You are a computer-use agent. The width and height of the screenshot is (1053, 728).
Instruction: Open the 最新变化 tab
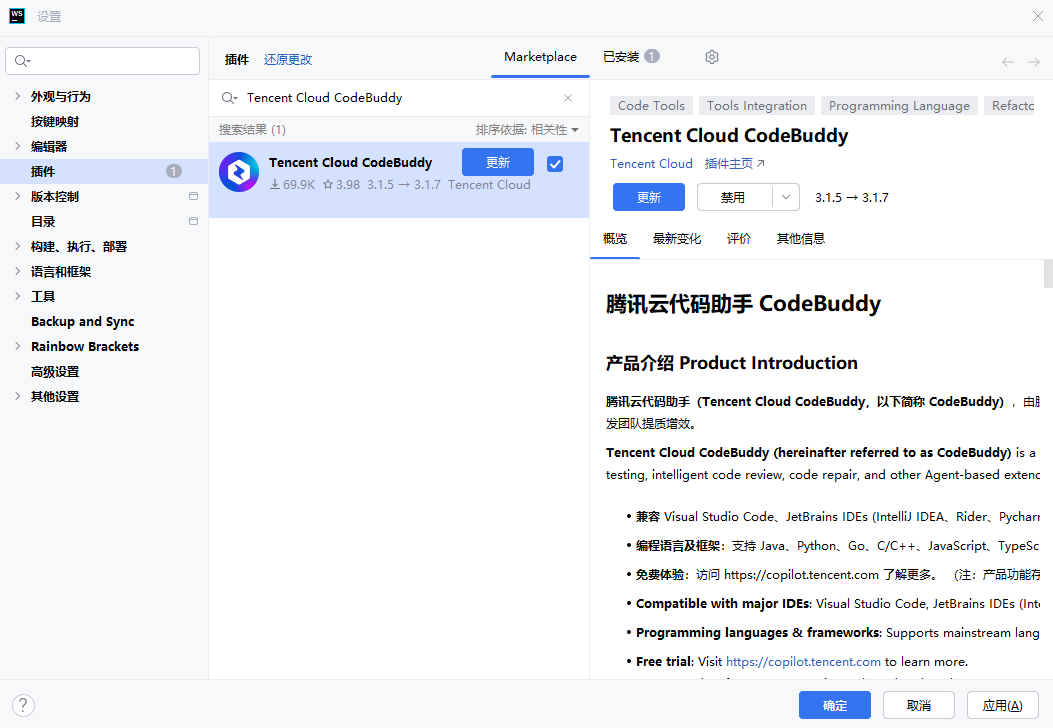(676, 238)
